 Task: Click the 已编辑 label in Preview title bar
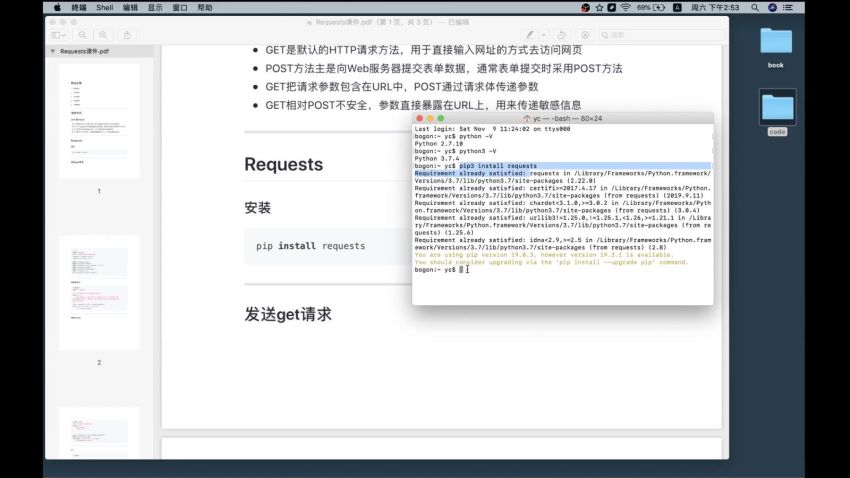click(x=459, y=22)
